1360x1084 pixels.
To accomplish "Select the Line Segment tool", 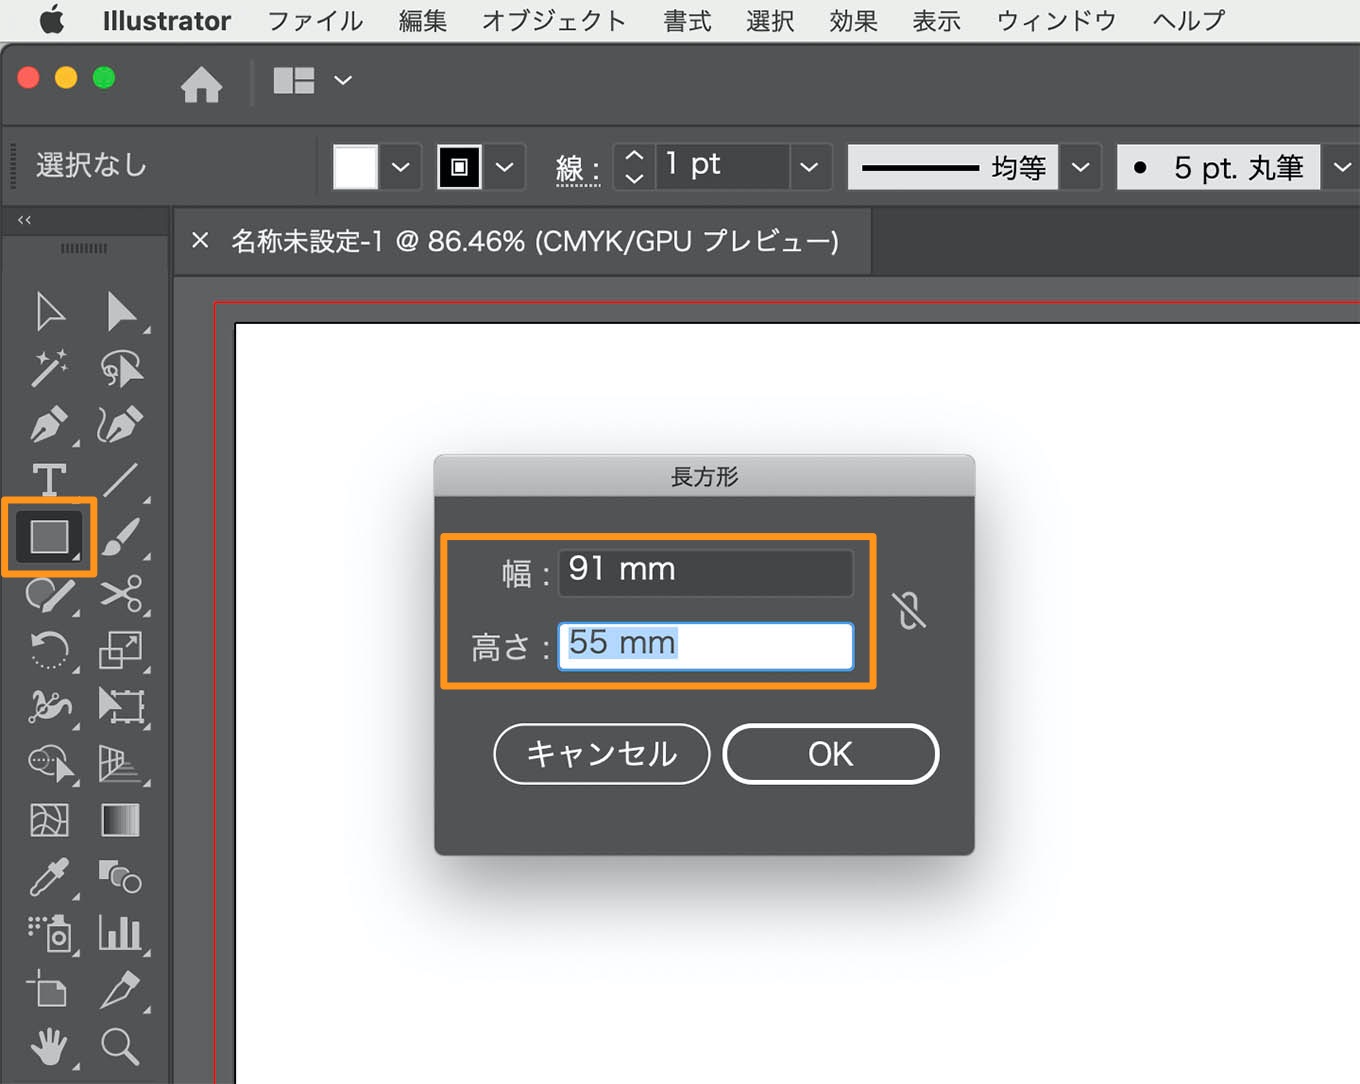I will (121, 480).
